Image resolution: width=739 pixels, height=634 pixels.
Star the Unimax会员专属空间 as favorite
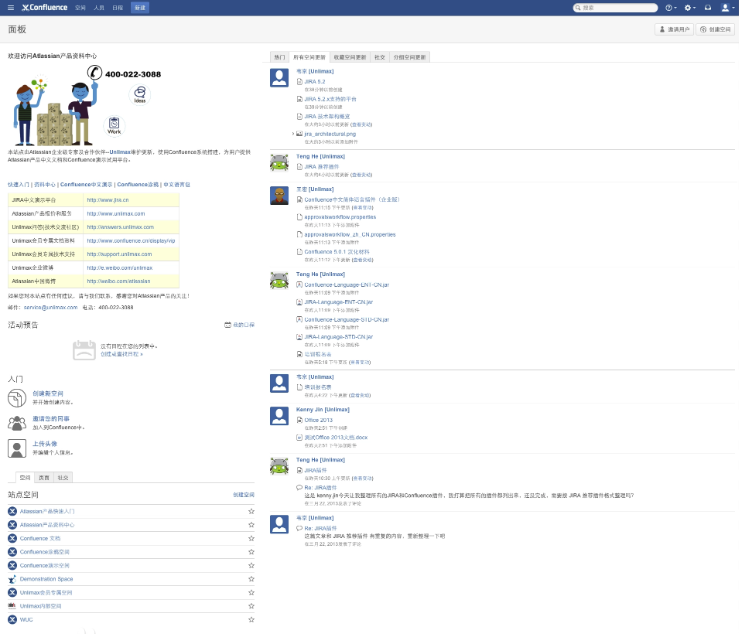coord(251,593)
